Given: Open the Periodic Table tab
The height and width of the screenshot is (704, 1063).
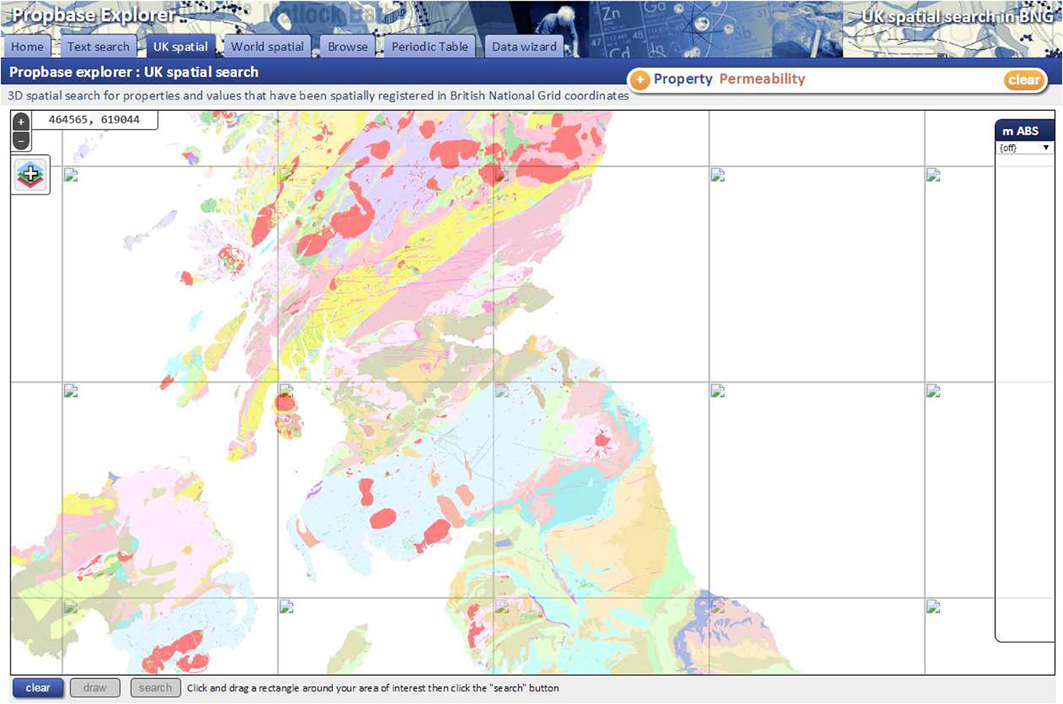Looking at the screenshot, I should (x=429, y=46).
